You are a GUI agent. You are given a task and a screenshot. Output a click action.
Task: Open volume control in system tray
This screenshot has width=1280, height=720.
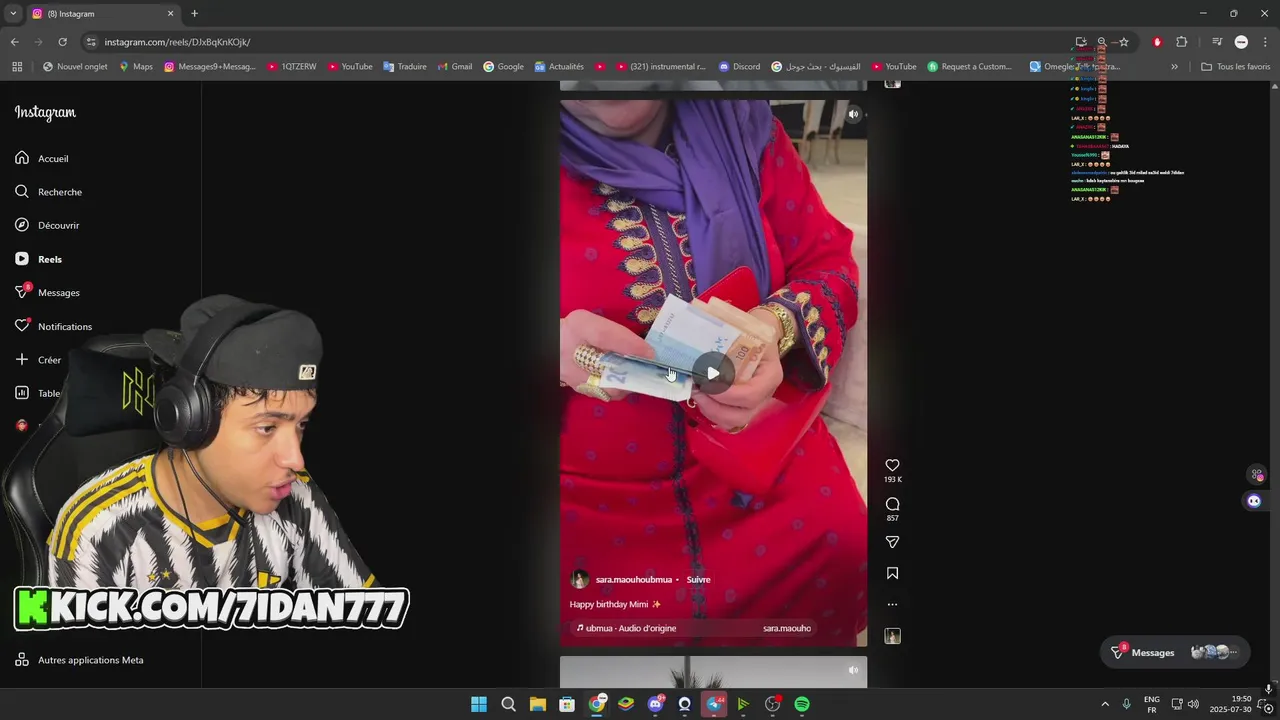click(1193, 704)
